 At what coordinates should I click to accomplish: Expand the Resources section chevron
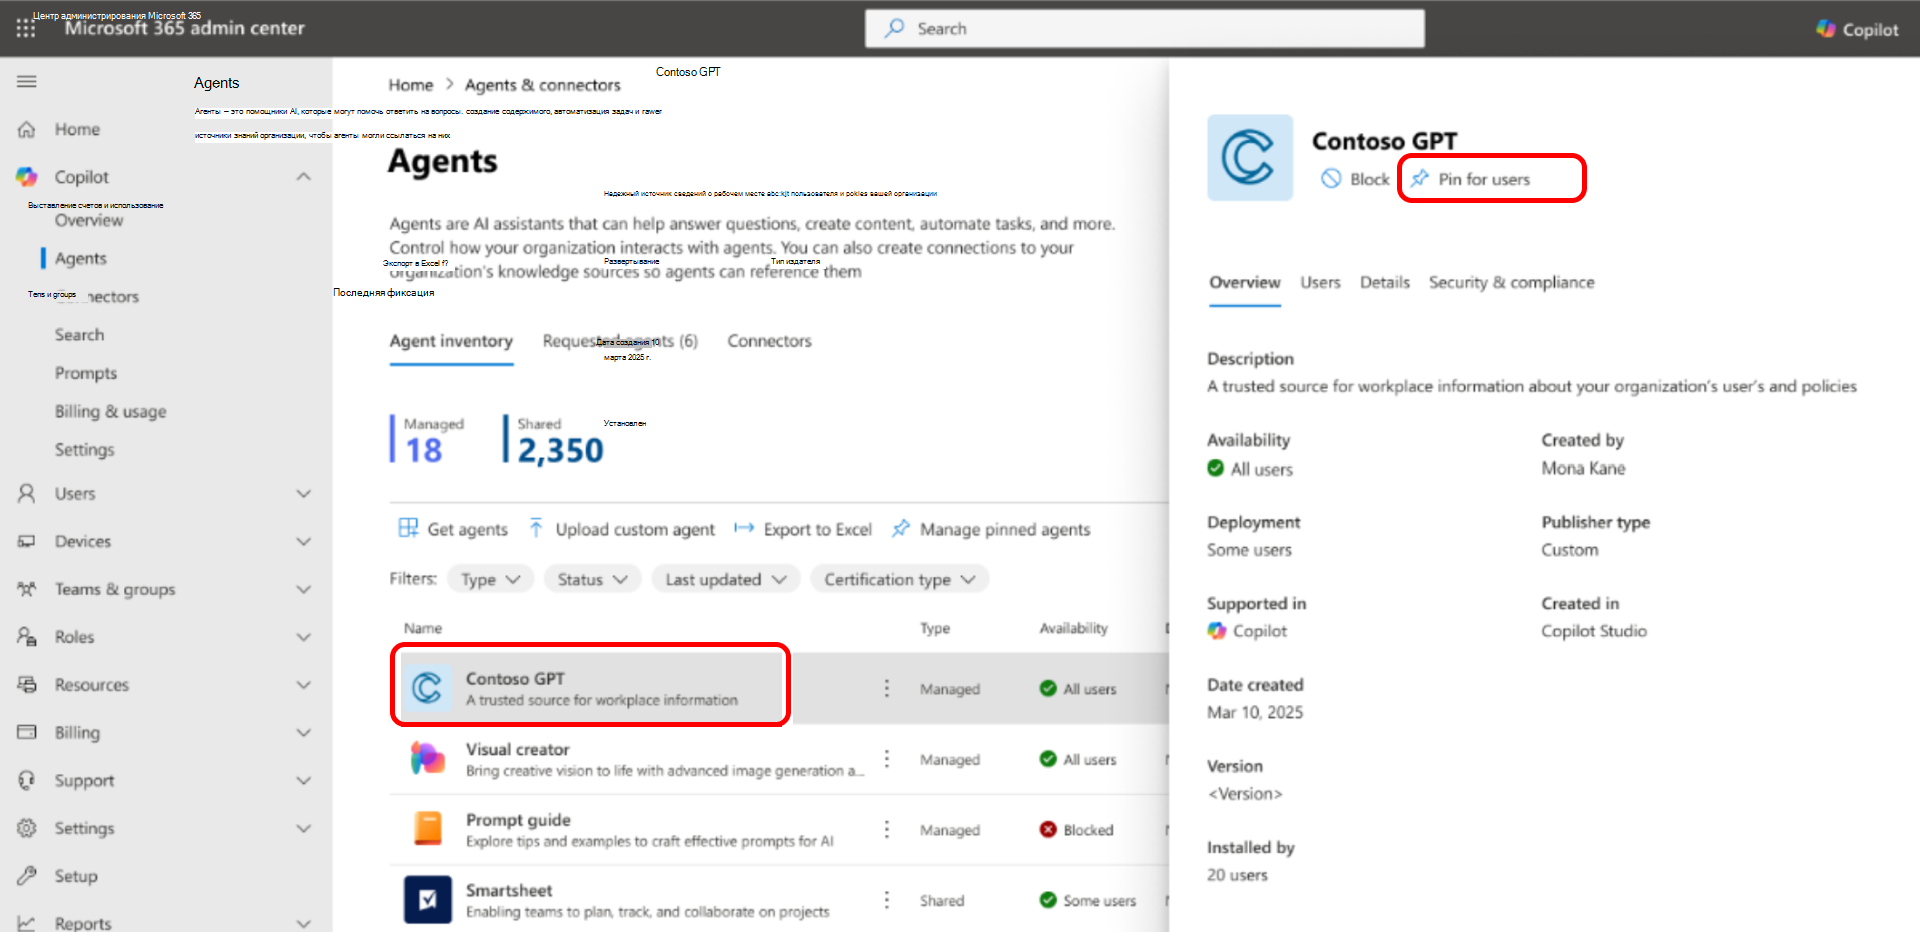[x=304, y=684]
